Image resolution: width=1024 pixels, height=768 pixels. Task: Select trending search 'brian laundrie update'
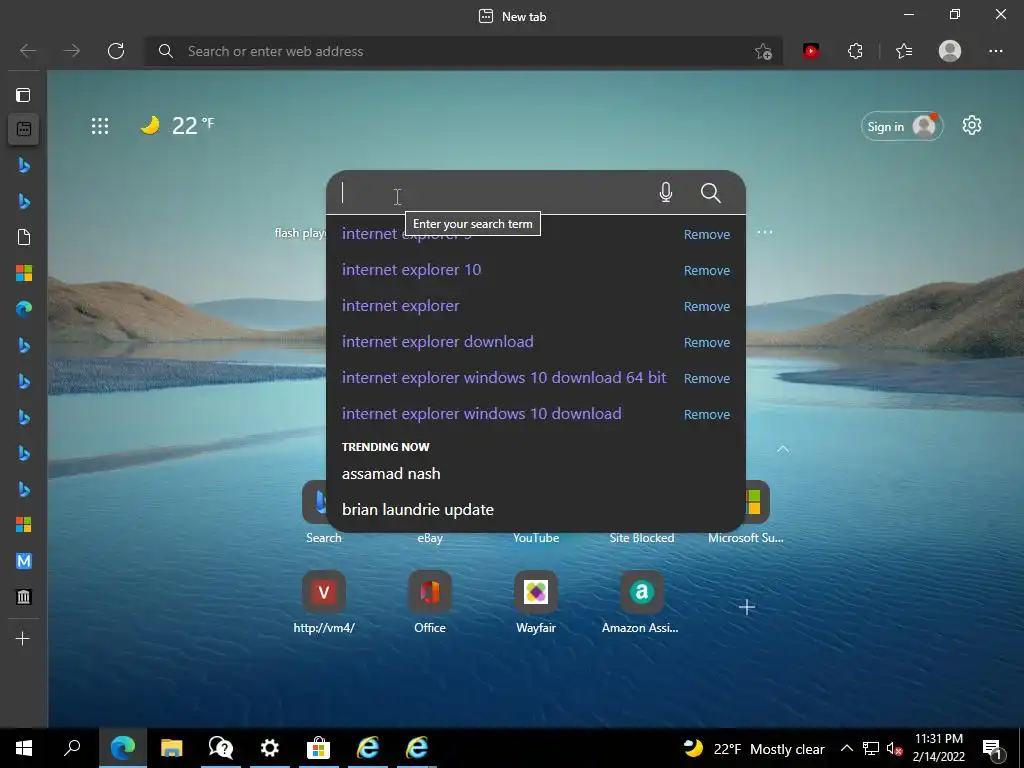[418, 509]
